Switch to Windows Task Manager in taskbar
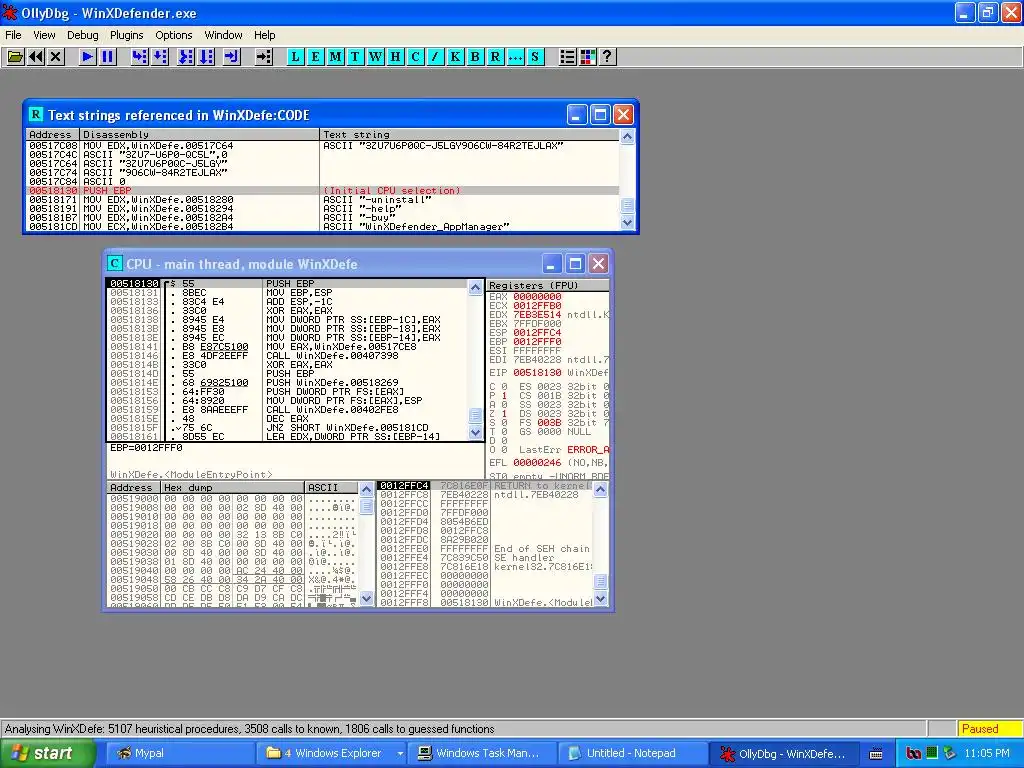1024x768 pixels. tap(480, 754)
